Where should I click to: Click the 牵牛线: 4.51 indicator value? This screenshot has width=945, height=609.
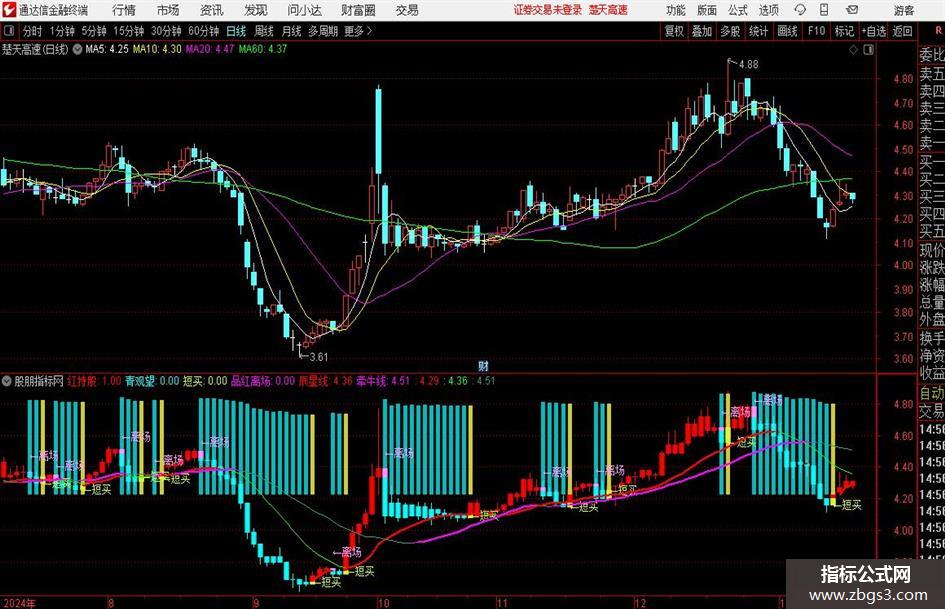pyautogui.click(x=383, y=381)
